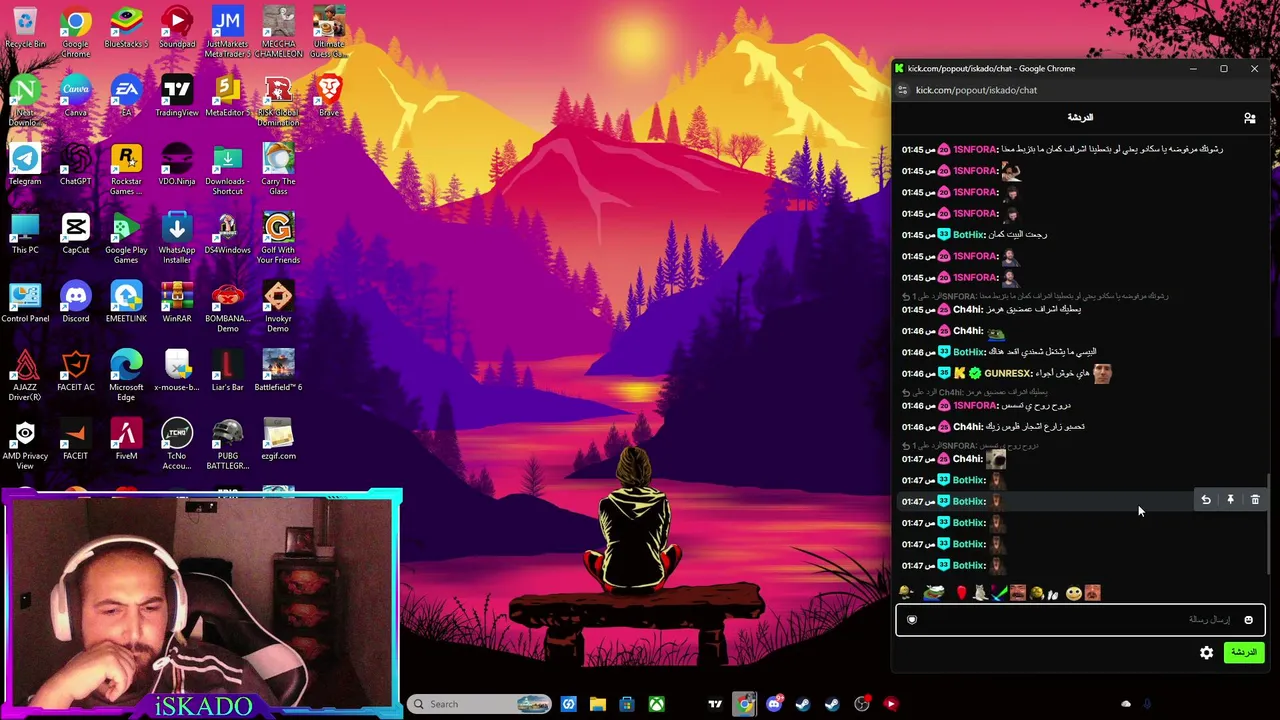Screen dimensions: 1280x720
Task: Click the shield icon in the message box
Action: coord(912,620)
